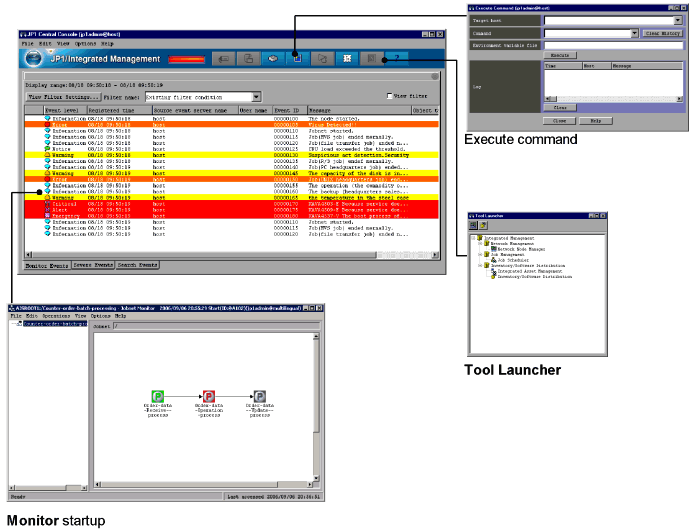Viewport: 691px width, 532px height.
Task: Open the File menu in JP1 Central Console
Action: [x=27, y=44]
